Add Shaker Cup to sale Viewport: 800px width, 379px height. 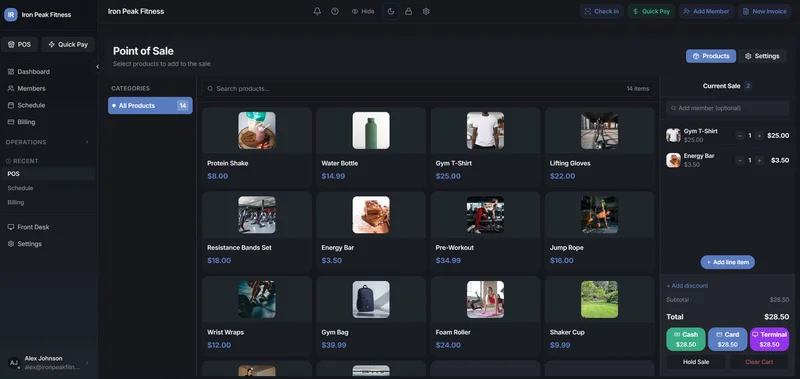click(x=599, y=316)
